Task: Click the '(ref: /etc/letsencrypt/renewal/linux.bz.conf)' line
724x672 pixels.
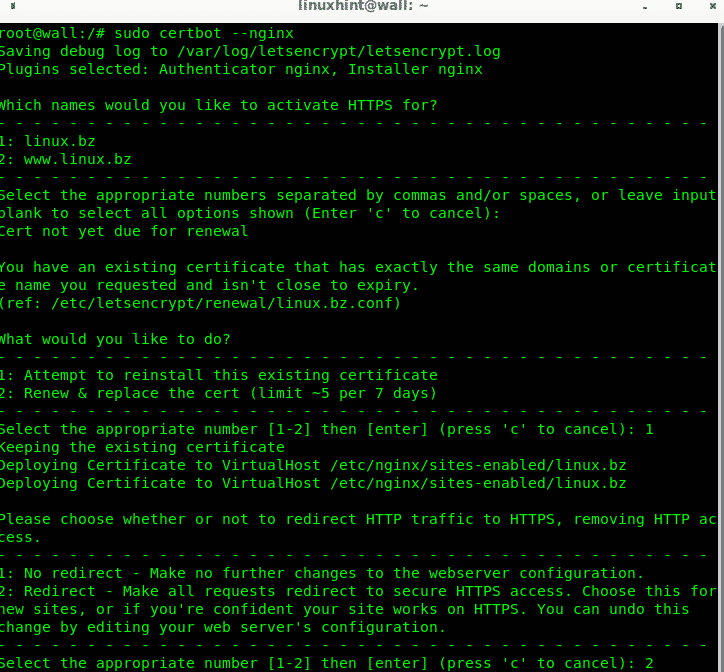Action: tap(200, 303)
